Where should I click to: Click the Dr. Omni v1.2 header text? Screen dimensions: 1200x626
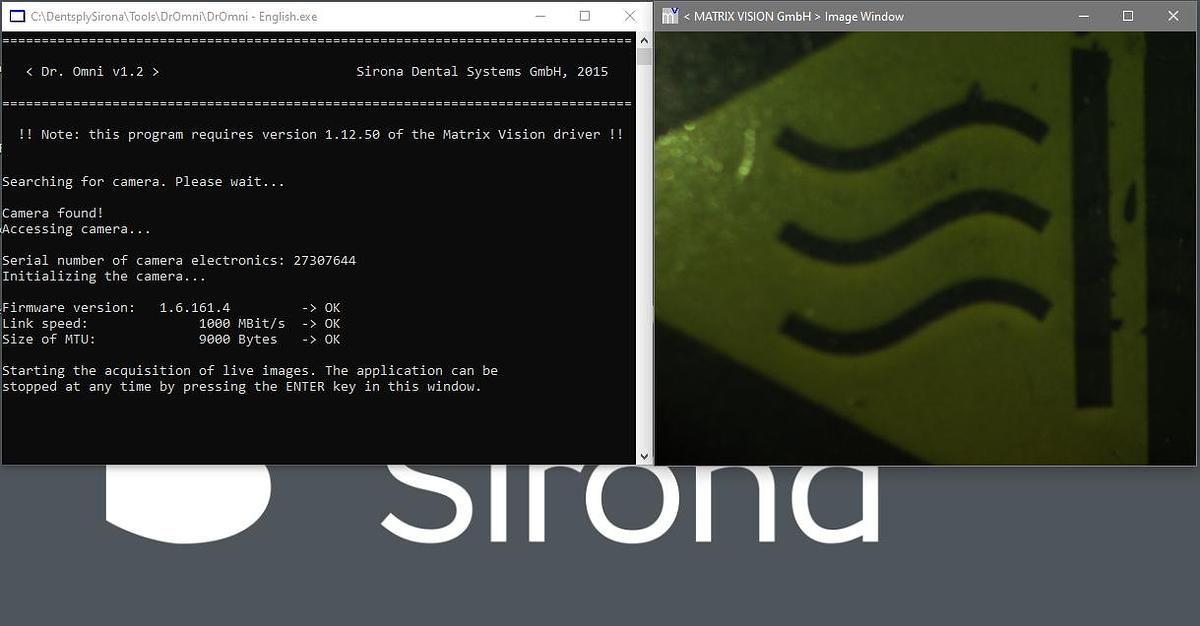(x=92, y=72)
